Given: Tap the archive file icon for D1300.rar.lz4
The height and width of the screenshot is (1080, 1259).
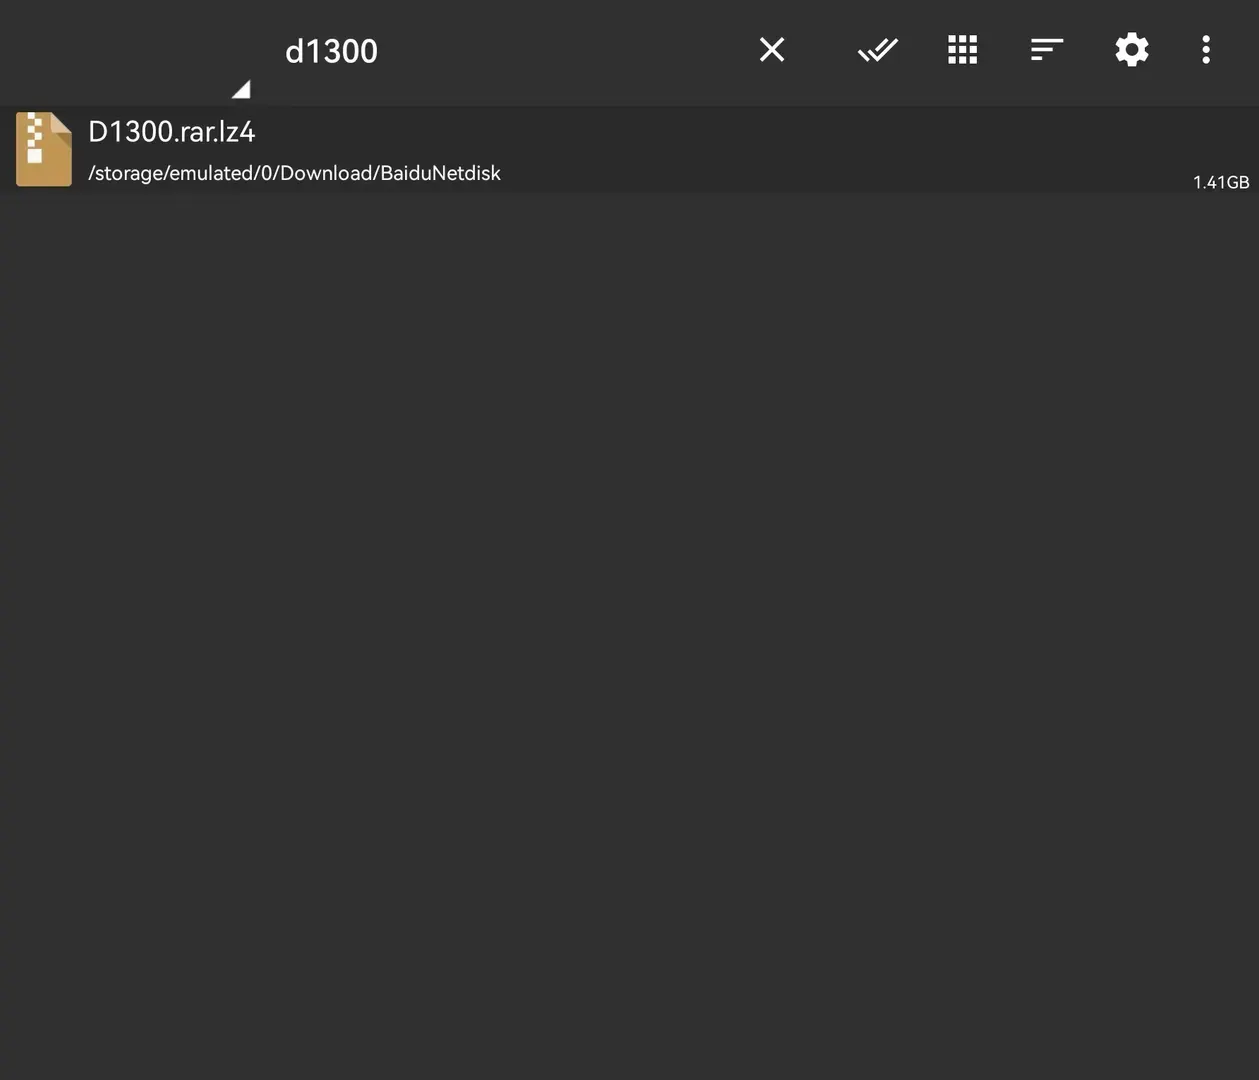Looking at the screenshot, I should tap(44, 149).
